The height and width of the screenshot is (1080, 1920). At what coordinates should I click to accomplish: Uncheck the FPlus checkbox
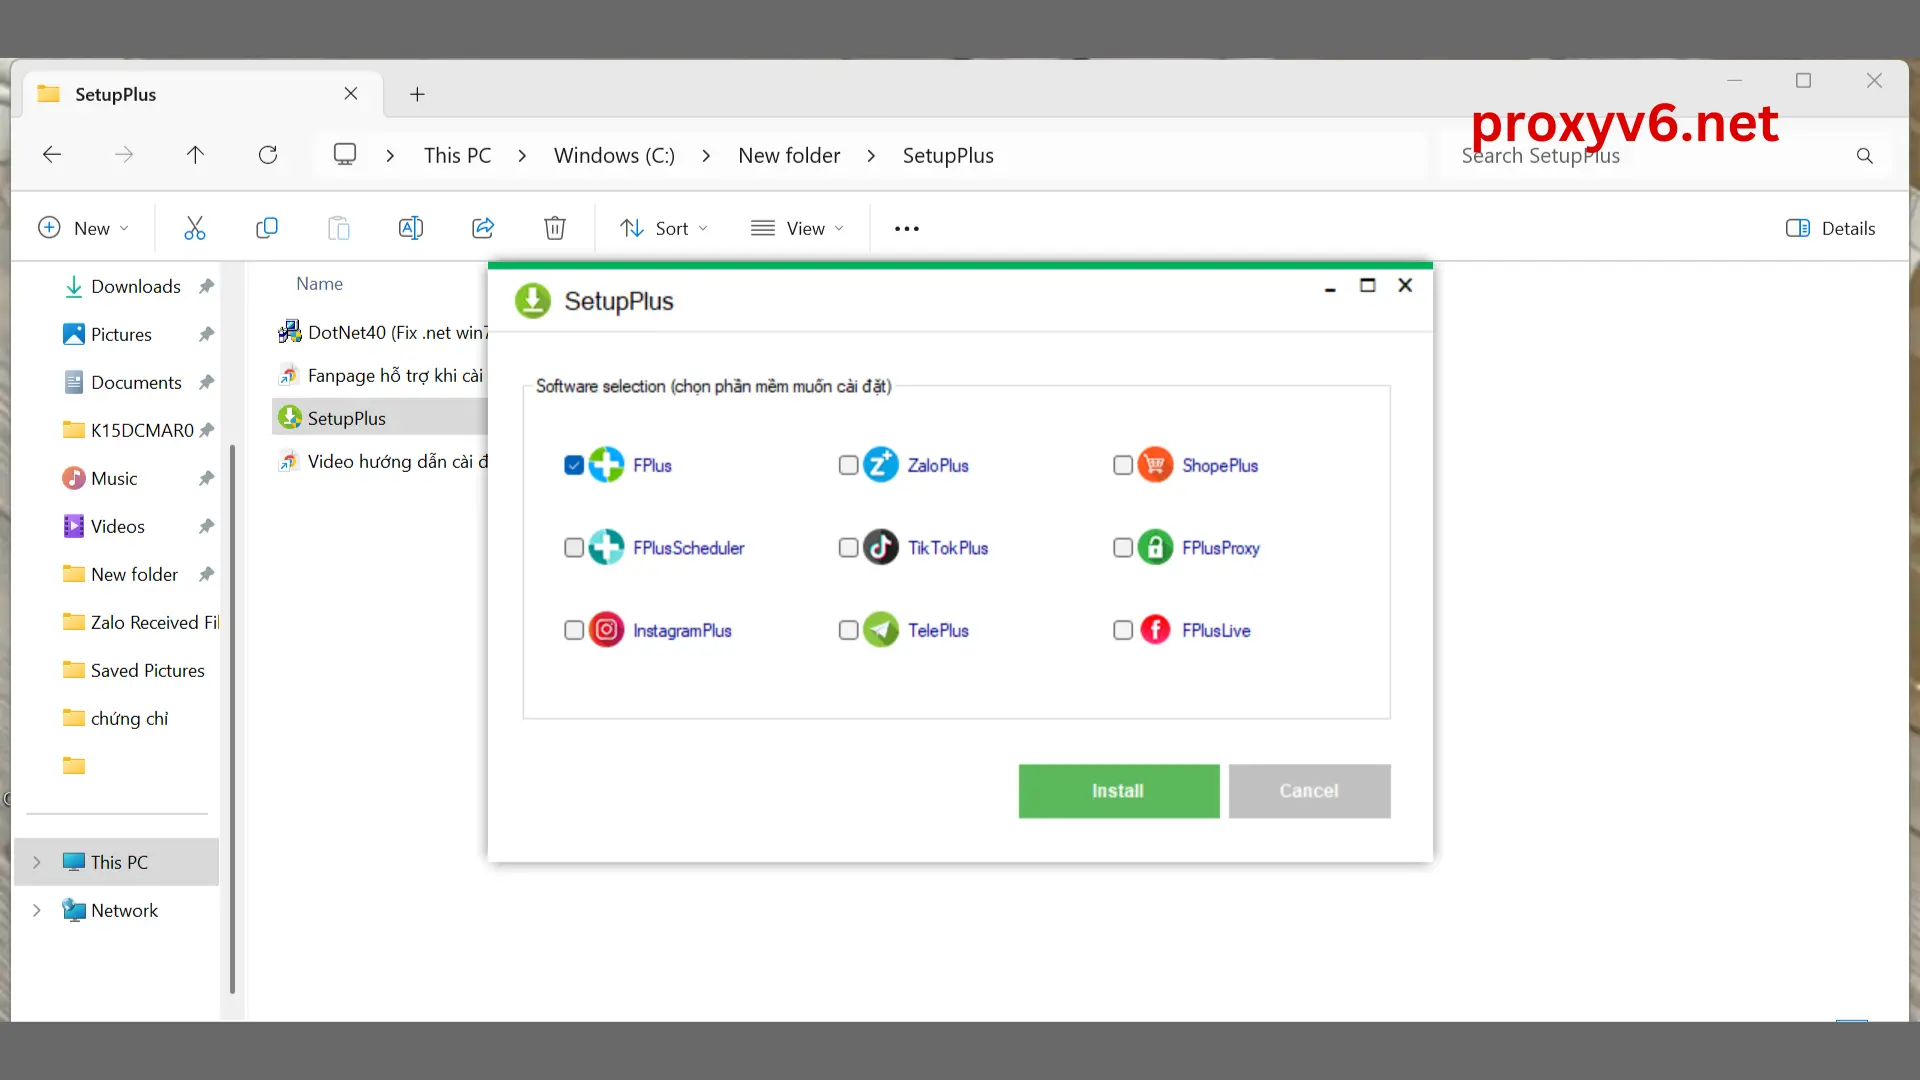click(x=574, y=465)
